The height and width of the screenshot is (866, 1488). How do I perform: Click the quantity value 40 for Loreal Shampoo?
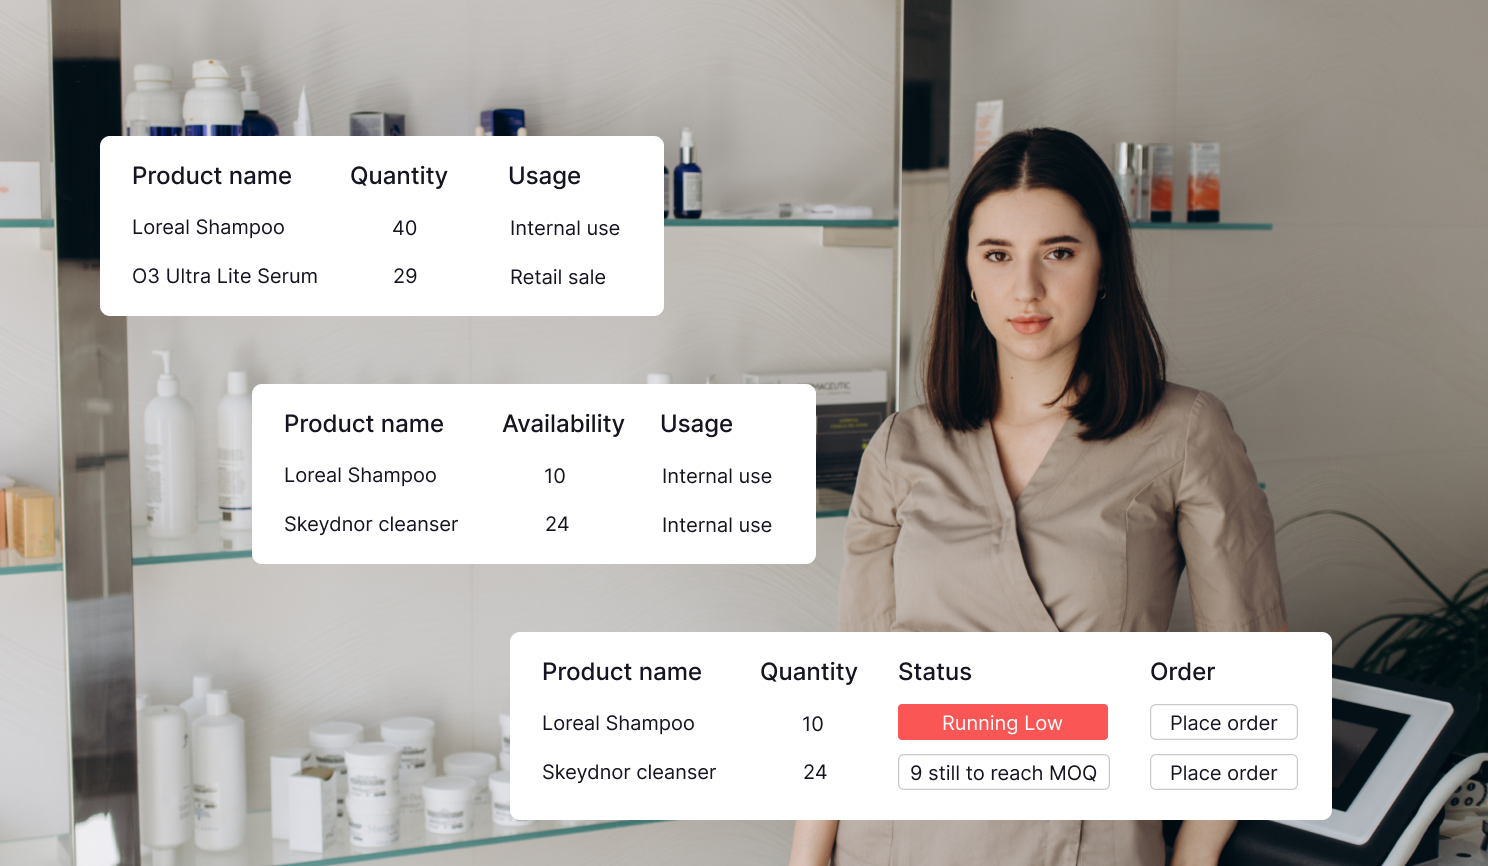click(x=404, y=227)
